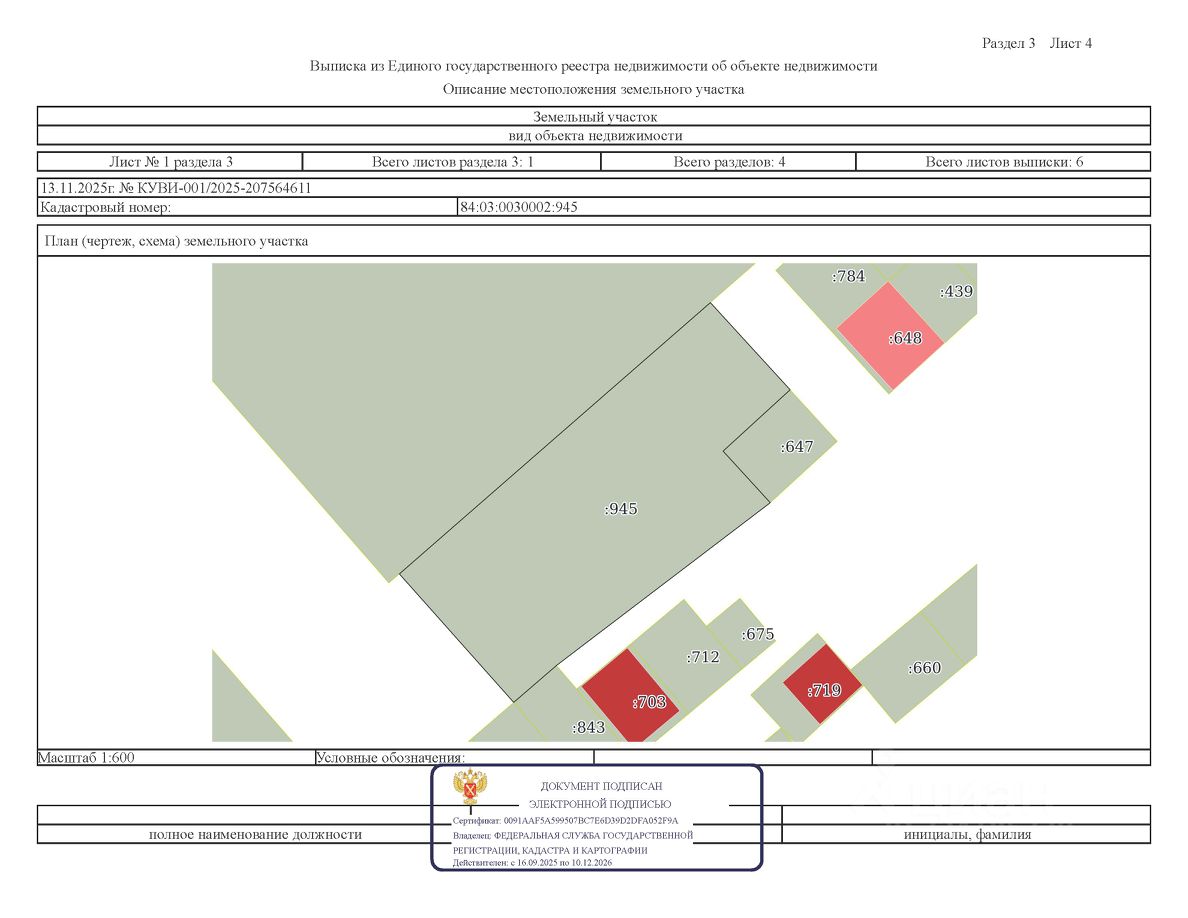Click request number КУВИ-001/2025-207564611 line
The image size is (1188, 918).
pyautogui.click(x=176, y=188)
